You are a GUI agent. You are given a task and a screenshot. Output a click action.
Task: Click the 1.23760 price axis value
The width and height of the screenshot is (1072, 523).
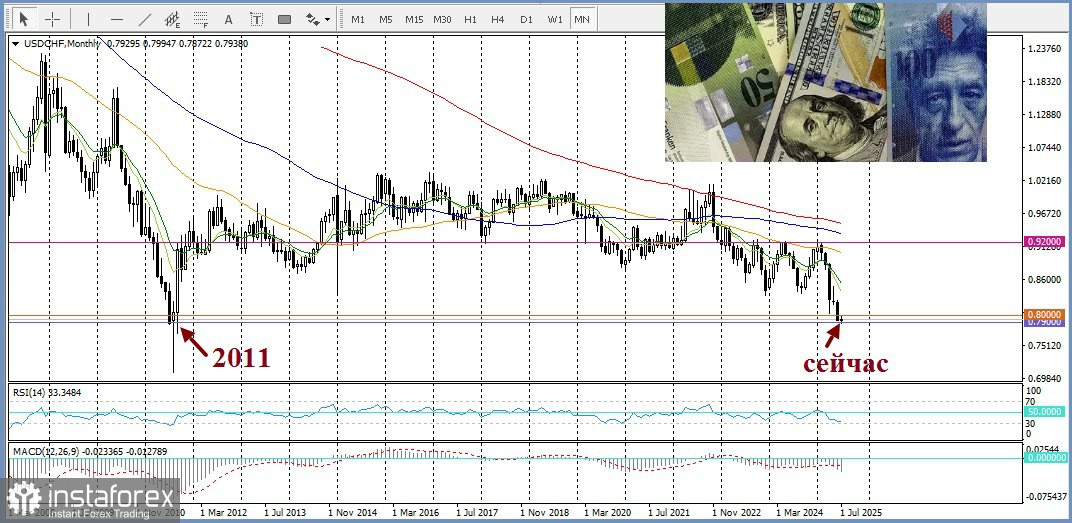[1043, 49]
